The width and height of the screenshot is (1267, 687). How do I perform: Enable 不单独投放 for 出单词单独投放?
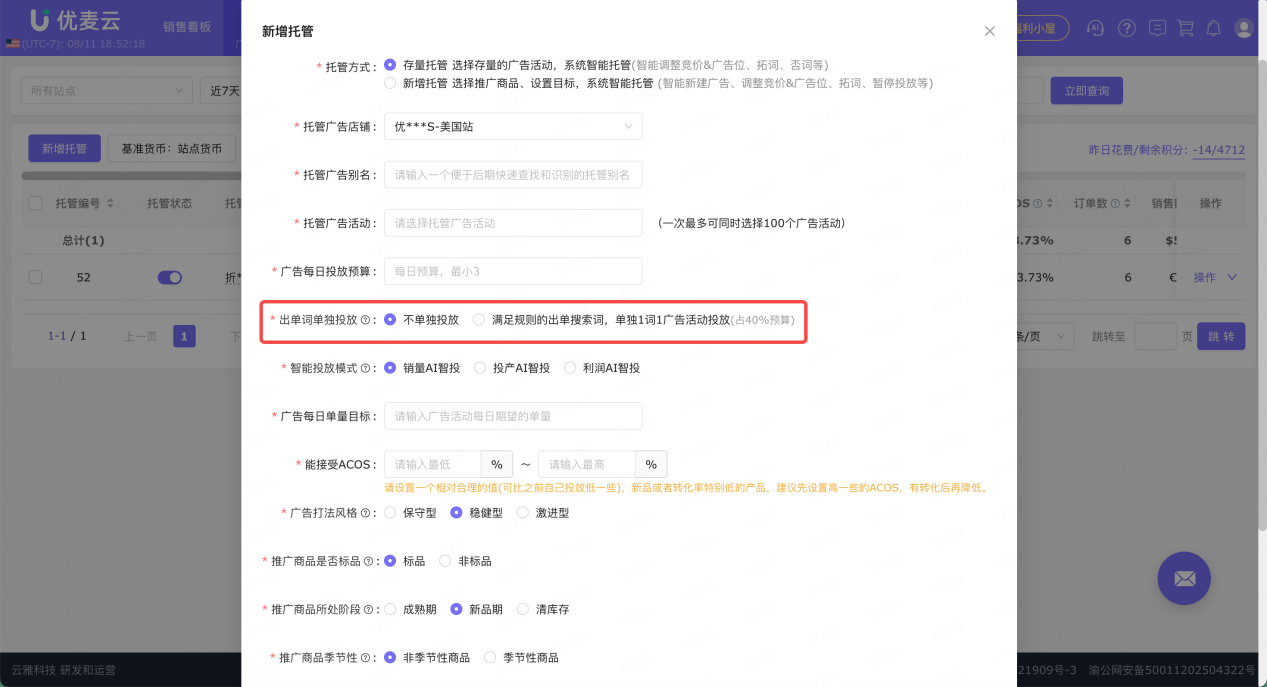(x=388, y=321)
